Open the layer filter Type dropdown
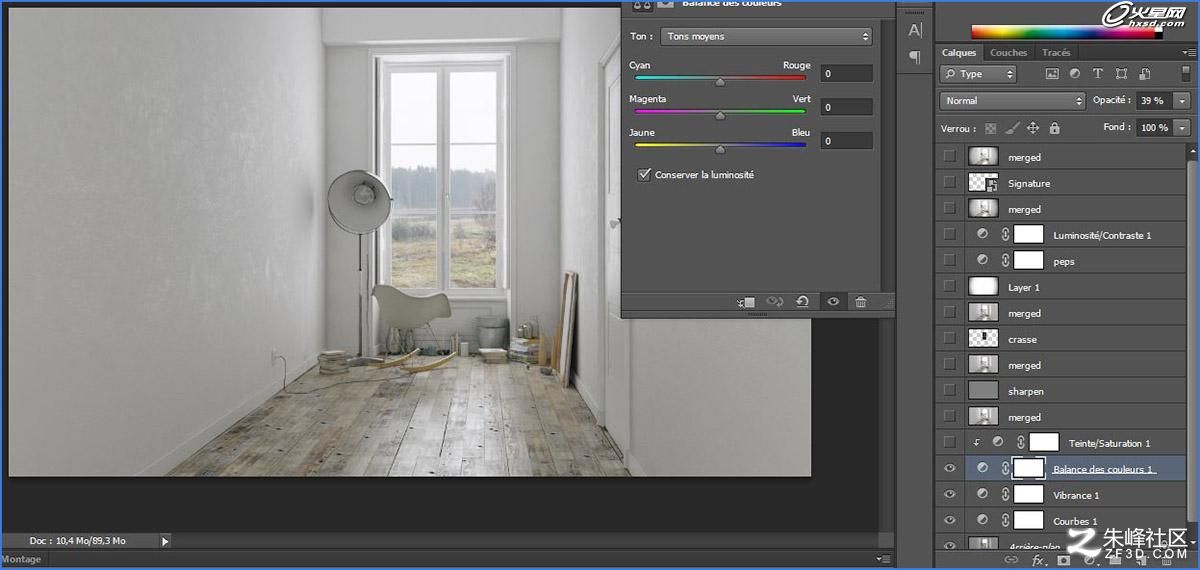Screen dimensions: 1200x570 tap(978, 74)
